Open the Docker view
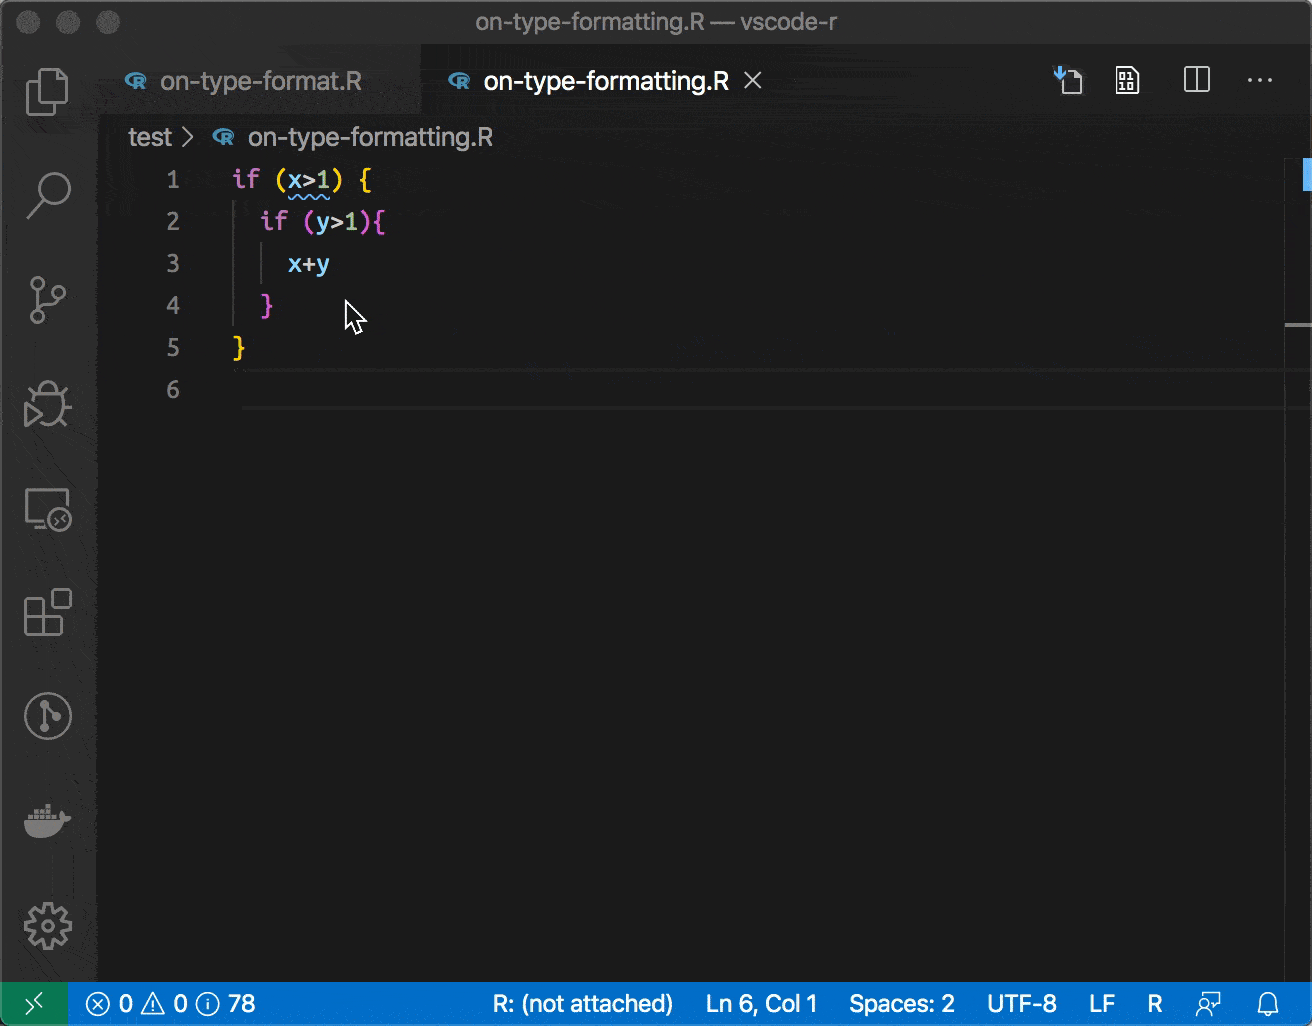 pyautogui.click(x=47, y=821)
